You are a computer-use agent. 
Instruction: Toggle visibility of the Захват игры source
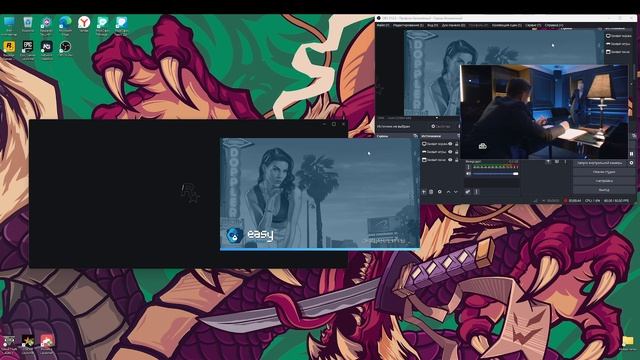(x=450, y=152)
